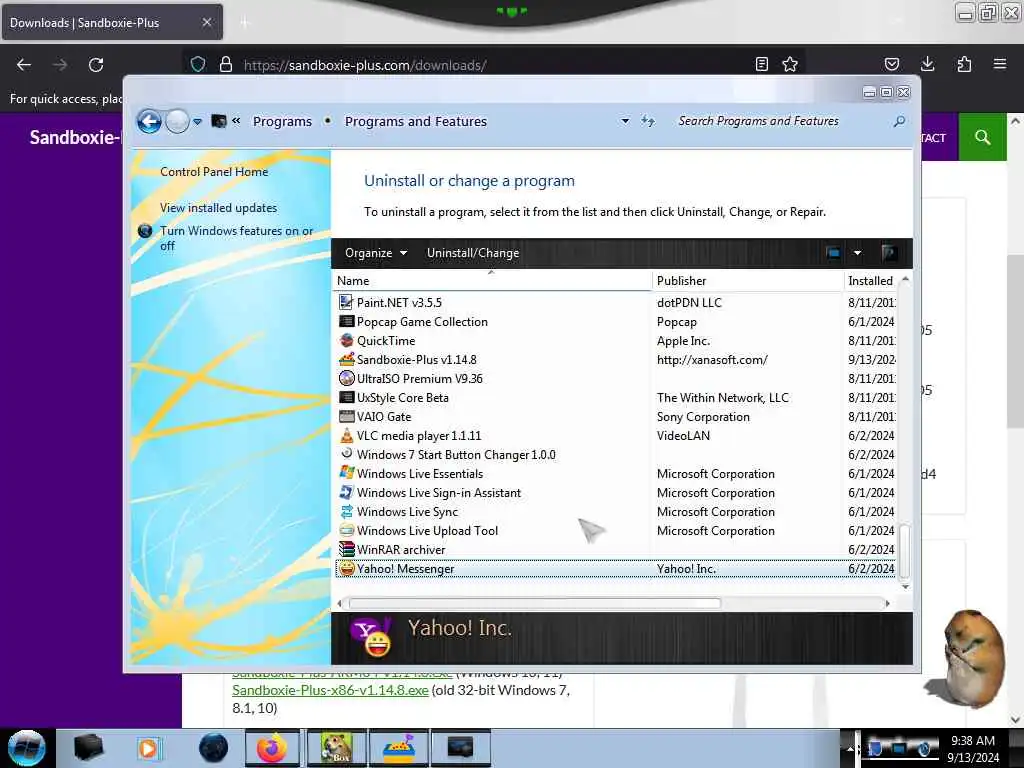The height and width of the screenshot is (768, 1024).
Task: Sort by Installed column header
Action: click(x=871, y=281)
